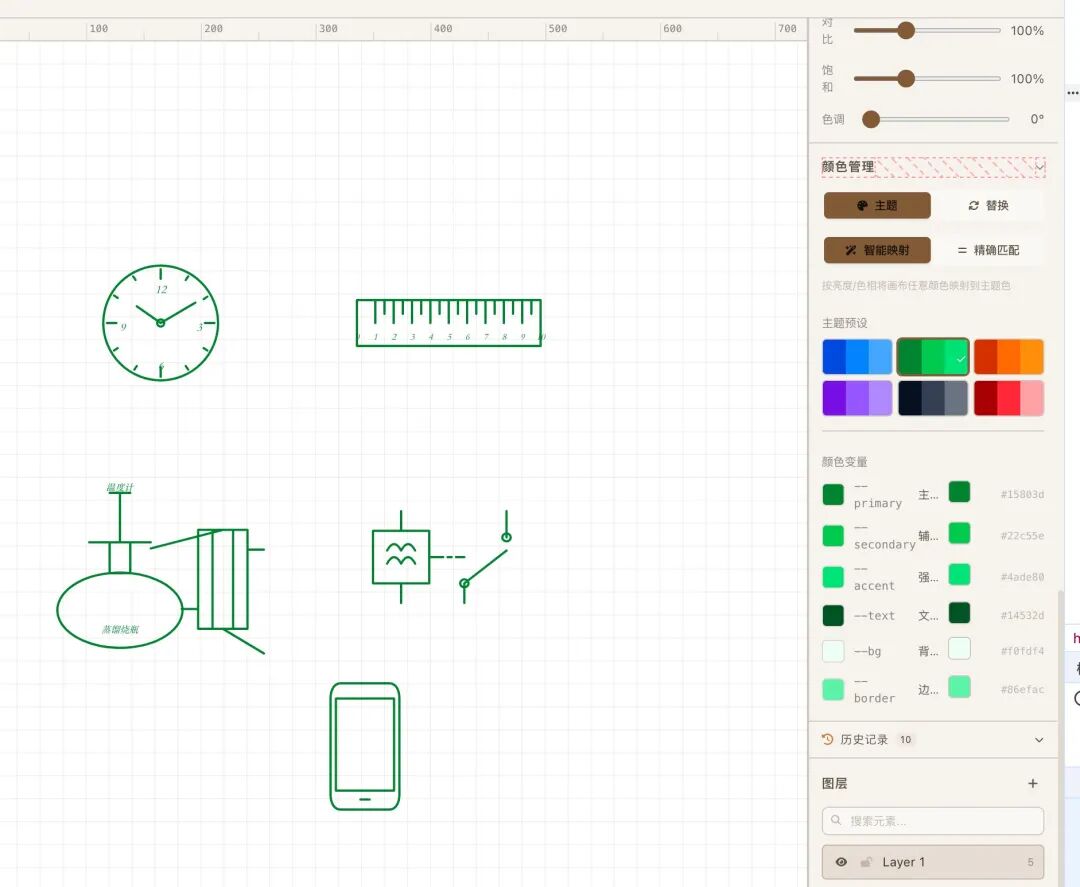Apply the dark slate theme preset

click(933, 398)
